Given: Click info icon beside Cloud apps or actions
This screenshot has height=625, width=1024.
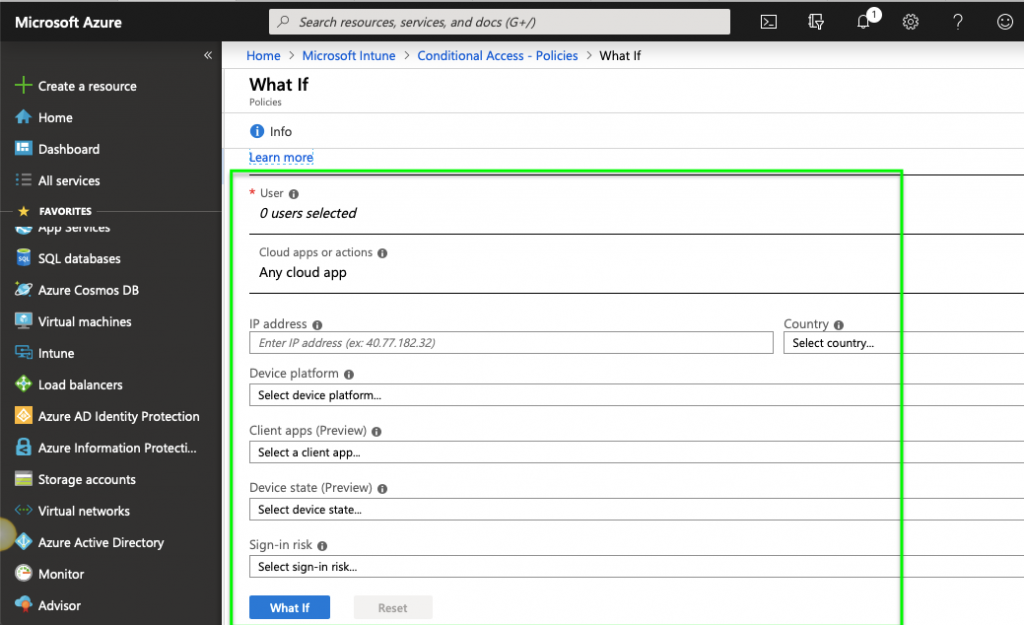Looking at the screenshot, I should pyautogui.click(x=382, y=253).
